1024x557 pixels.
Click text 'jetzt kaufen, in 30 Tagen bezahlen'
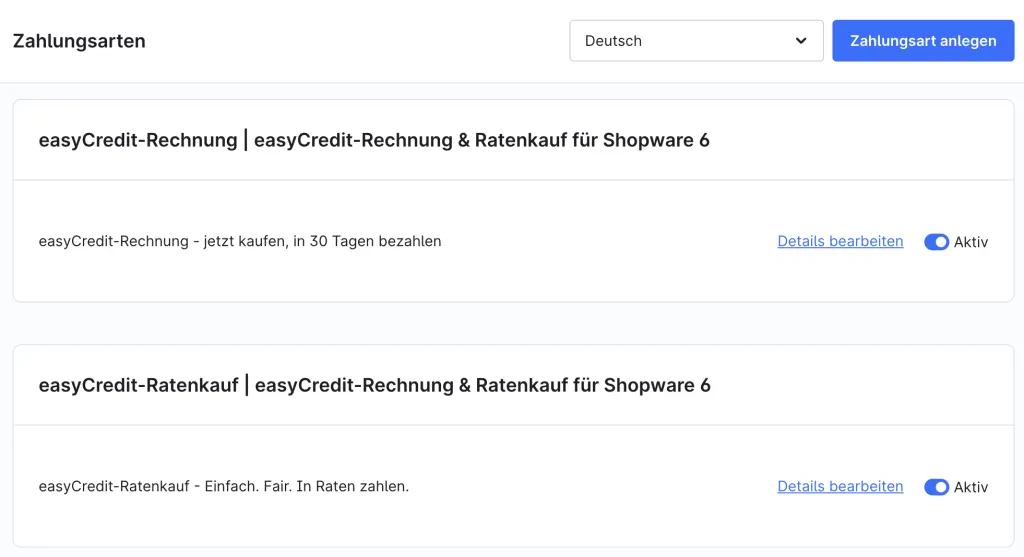pos(322,241)
